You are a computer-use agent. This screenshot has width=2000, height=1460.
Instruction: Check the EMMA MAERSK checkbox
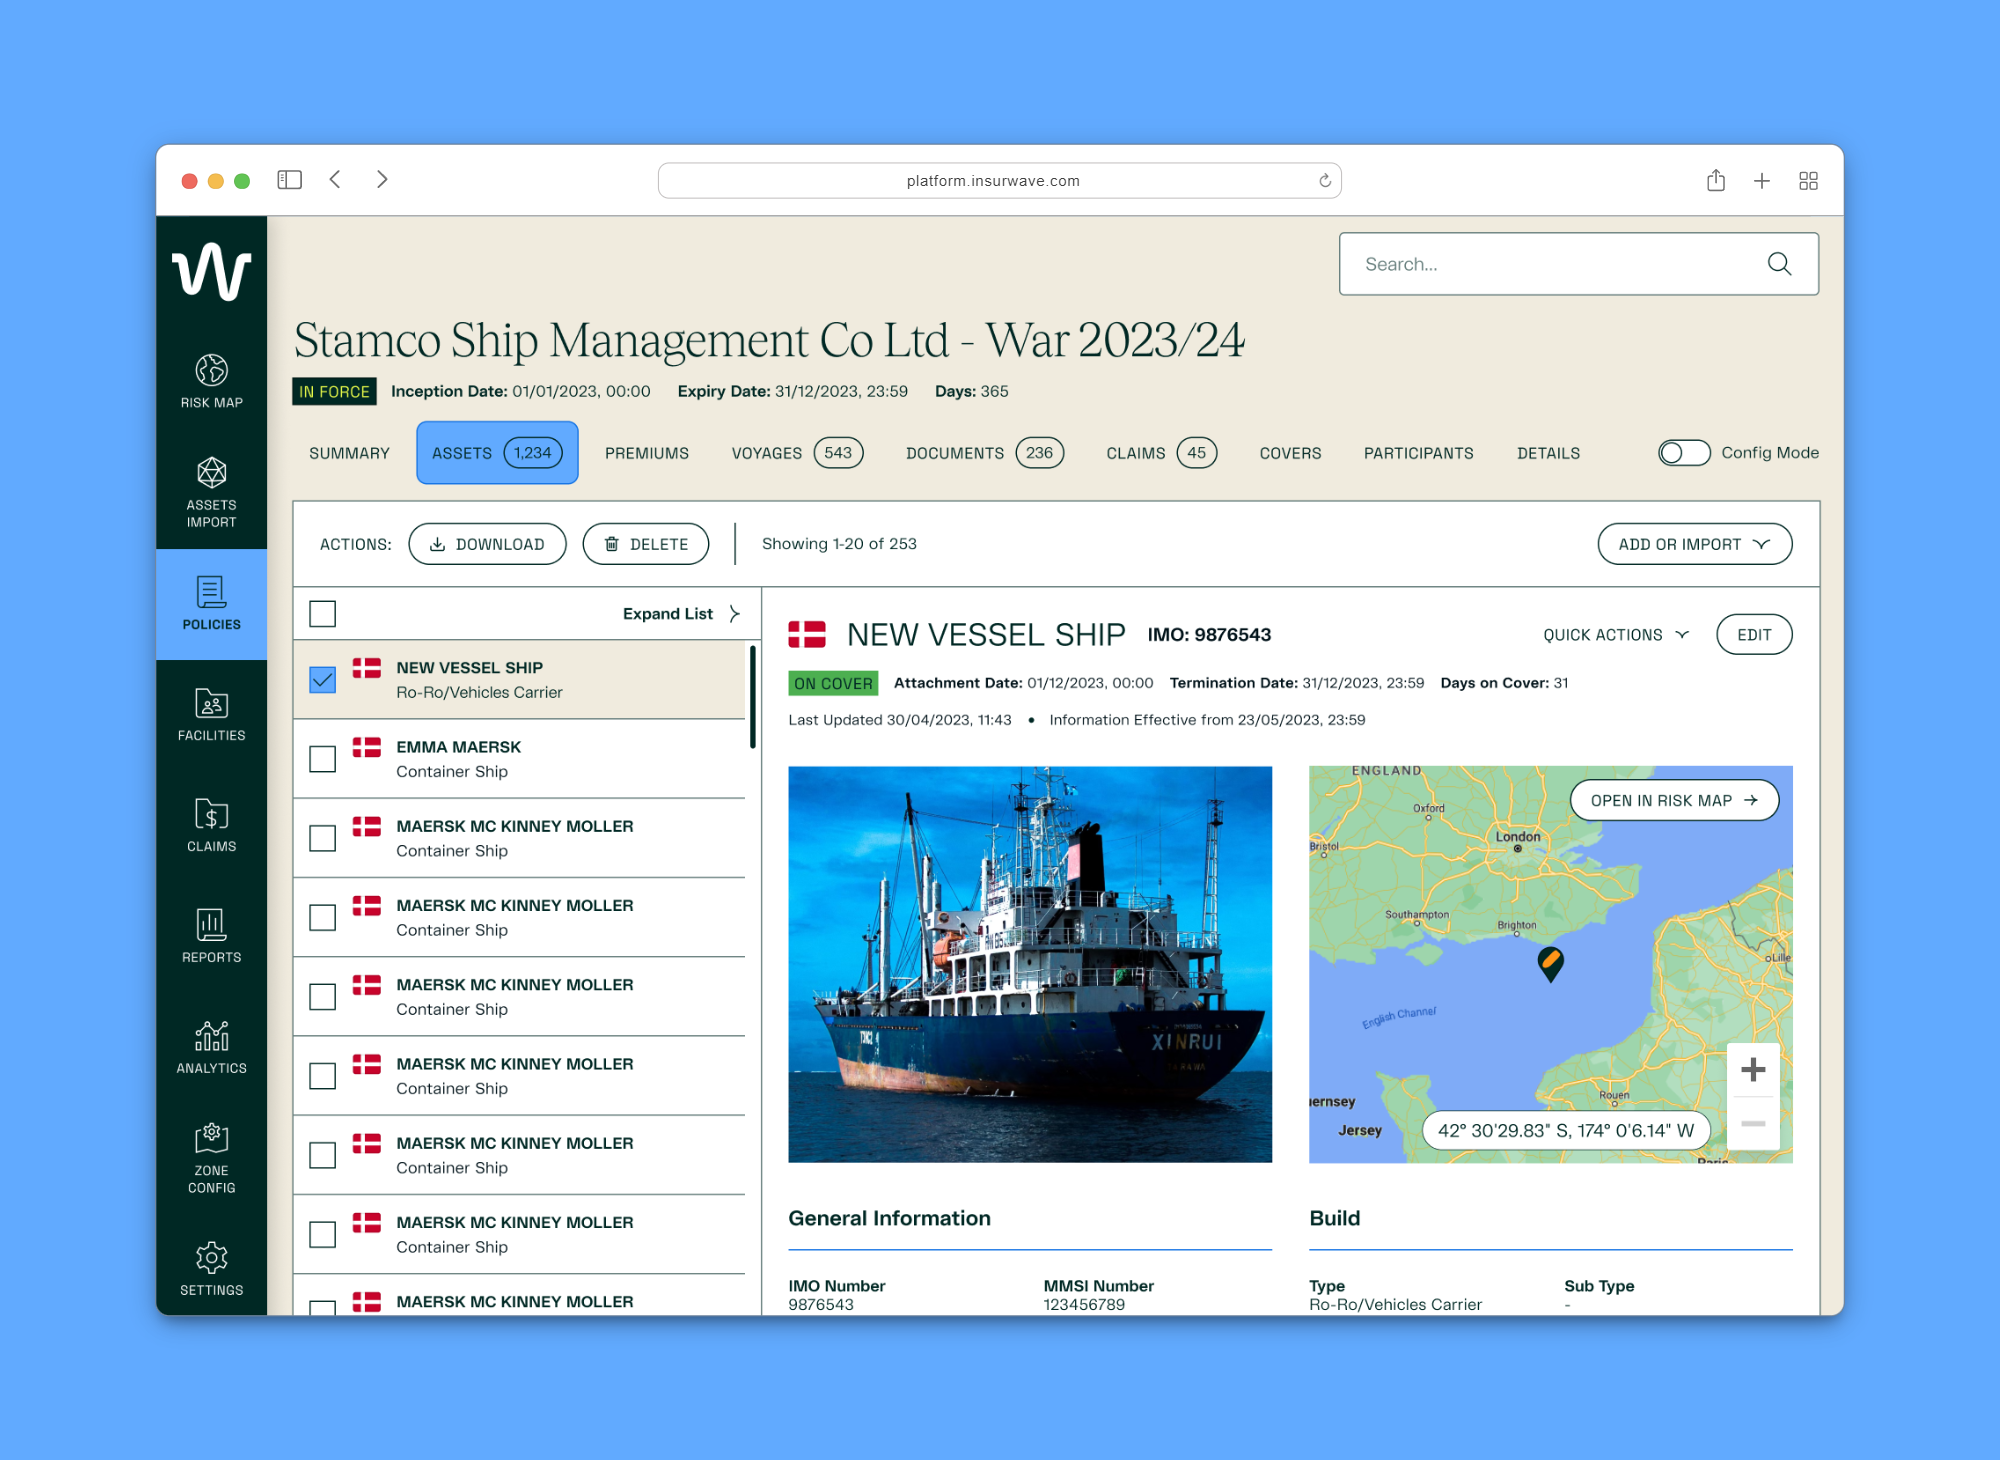[322, 759]
